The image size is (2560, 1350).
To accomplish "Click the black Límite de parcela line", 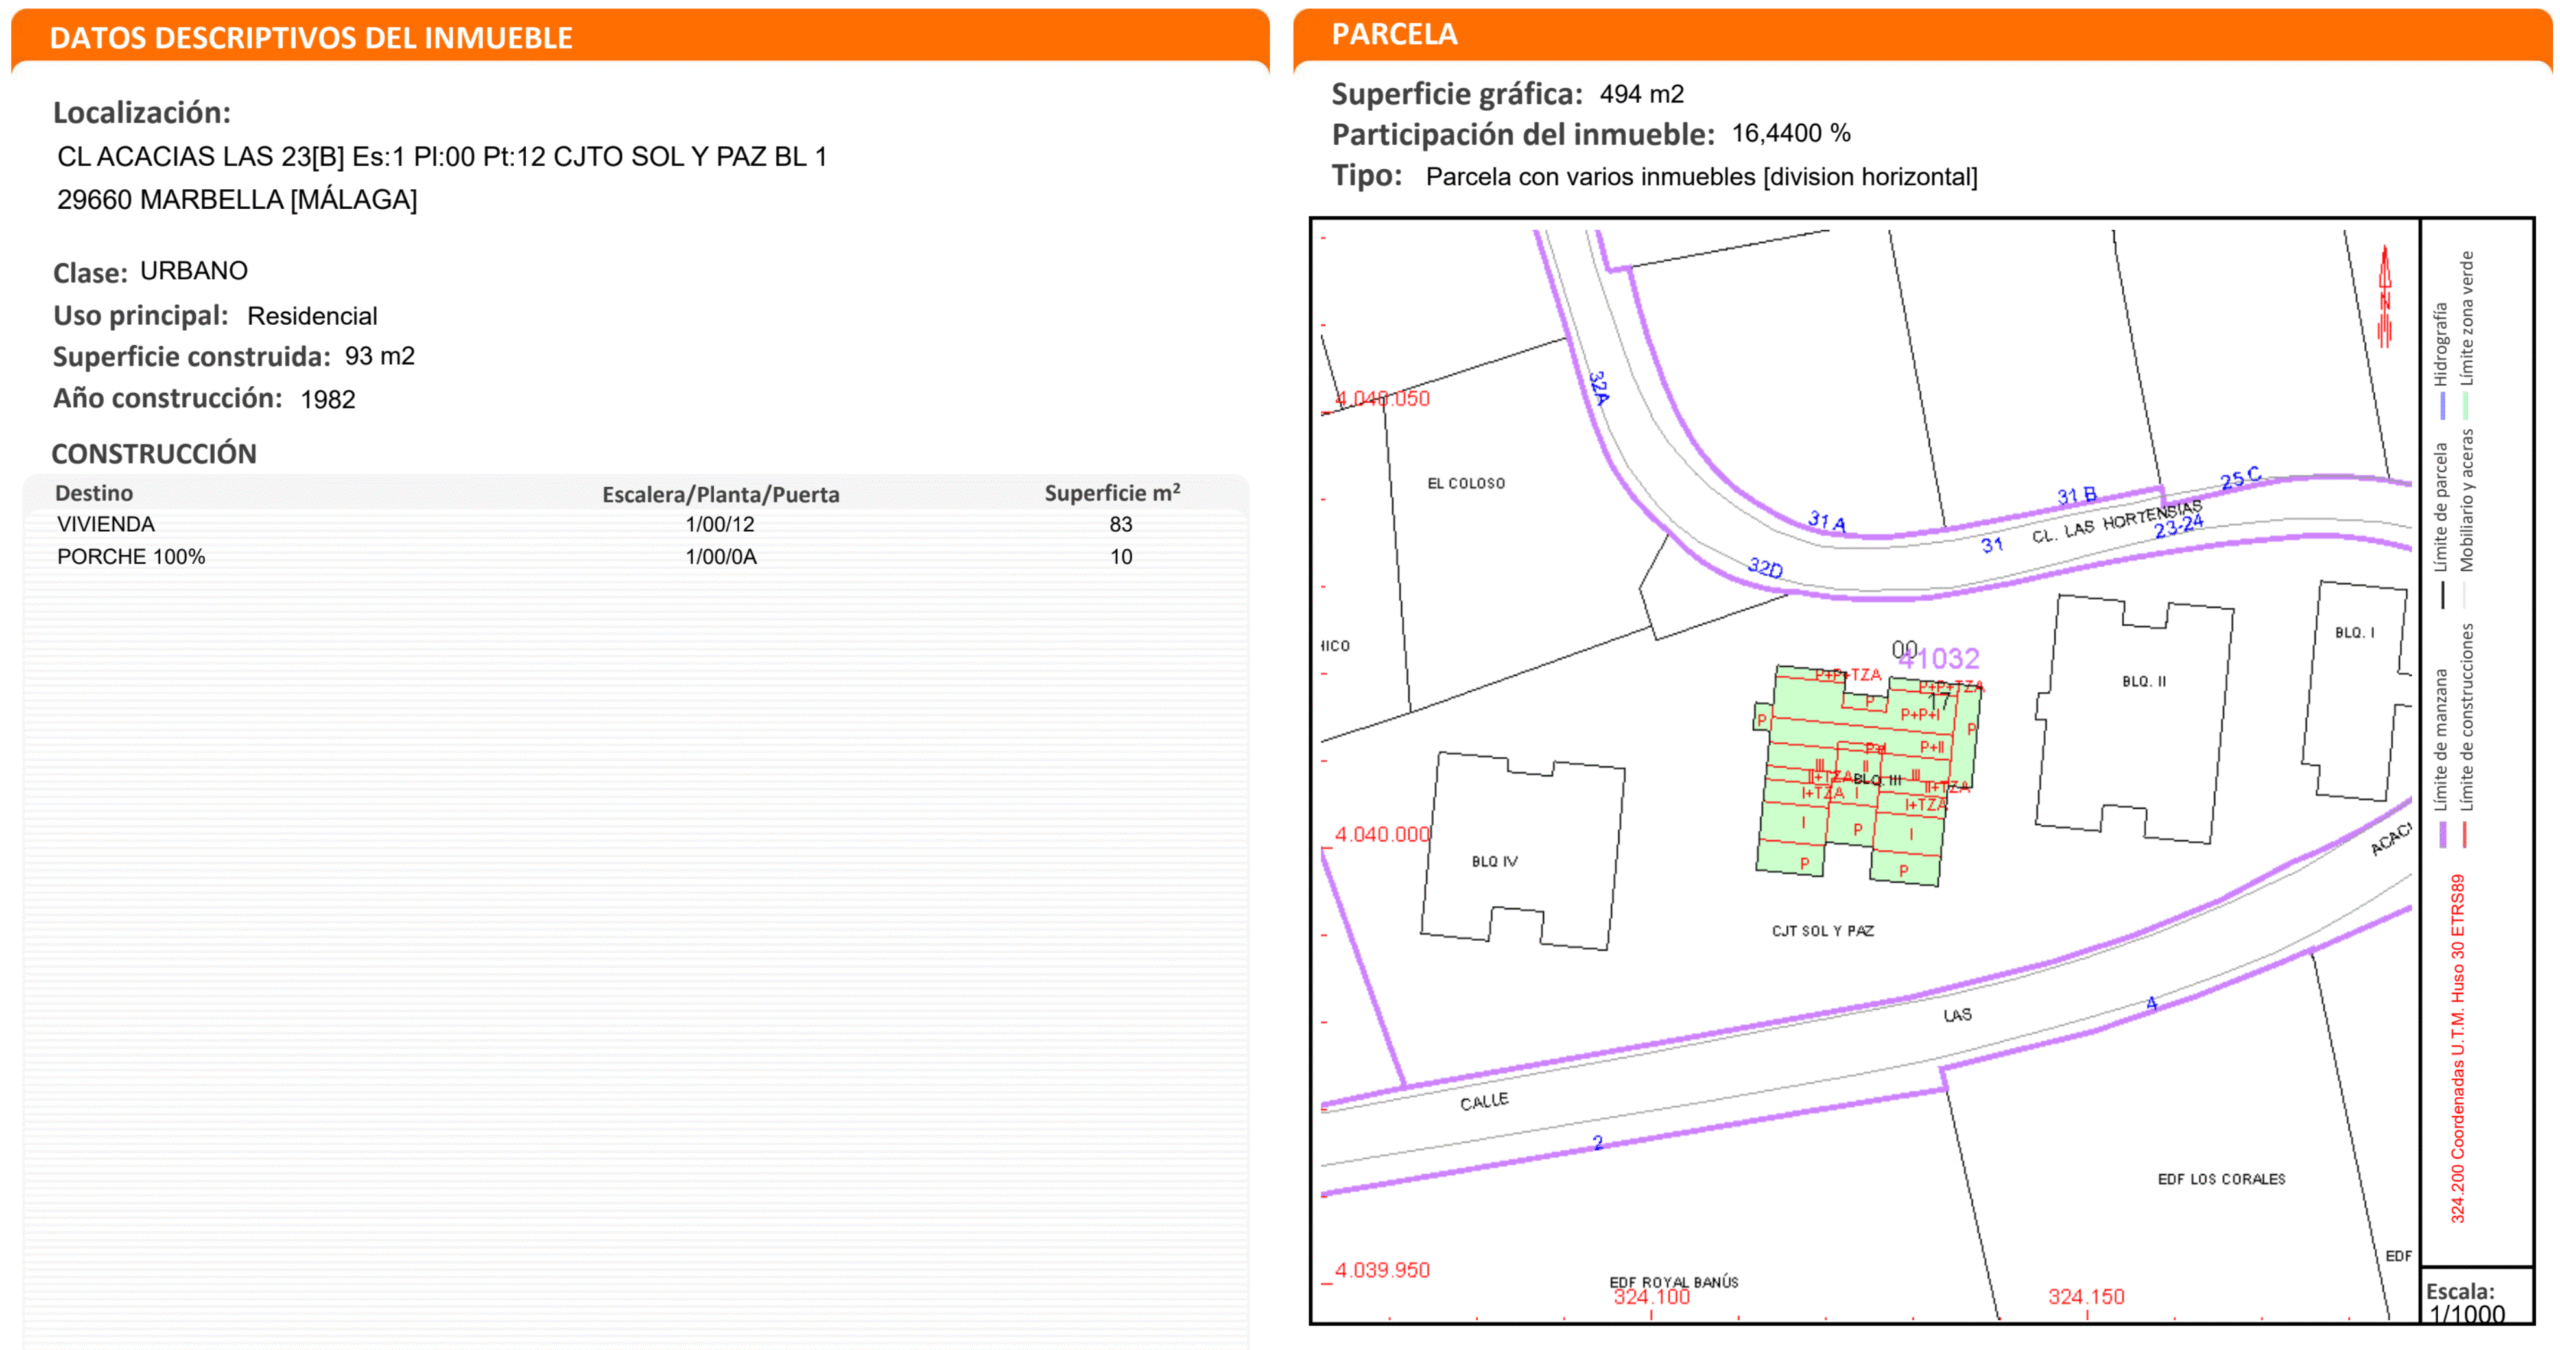I will 2443,595.
